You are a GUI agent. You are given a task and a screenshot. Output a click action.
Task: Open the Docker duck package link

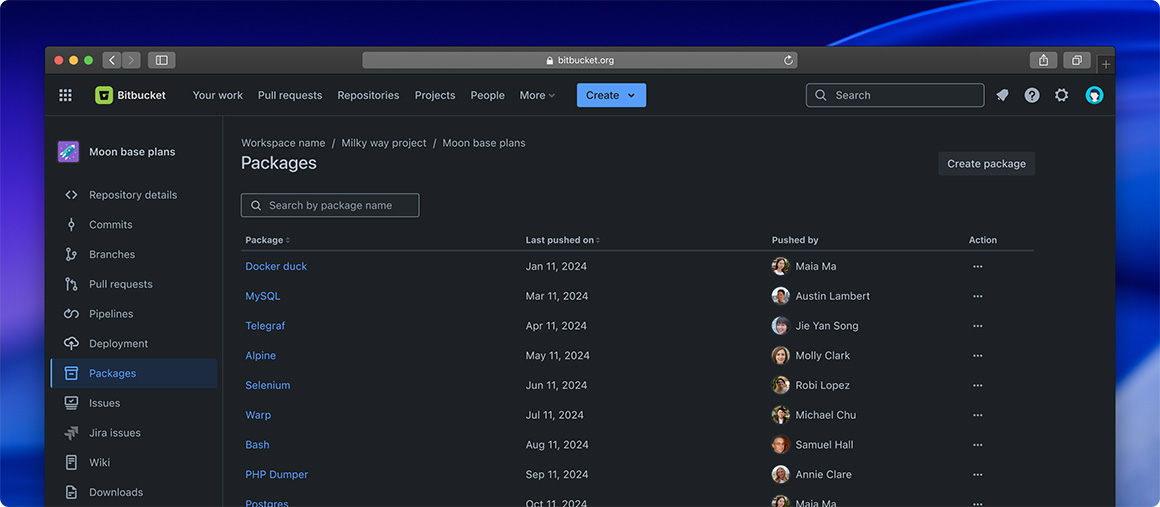[x=276, y=266]
